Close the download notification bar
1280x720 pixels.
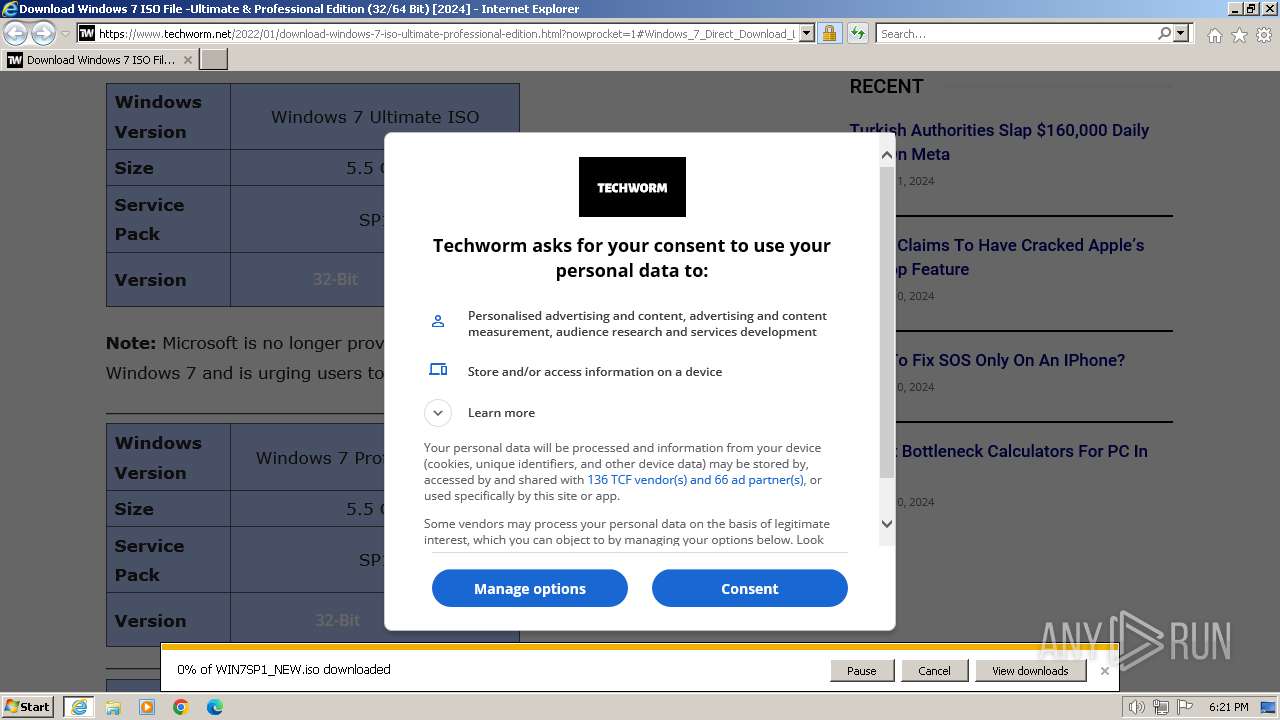(x=1105, y=671)
